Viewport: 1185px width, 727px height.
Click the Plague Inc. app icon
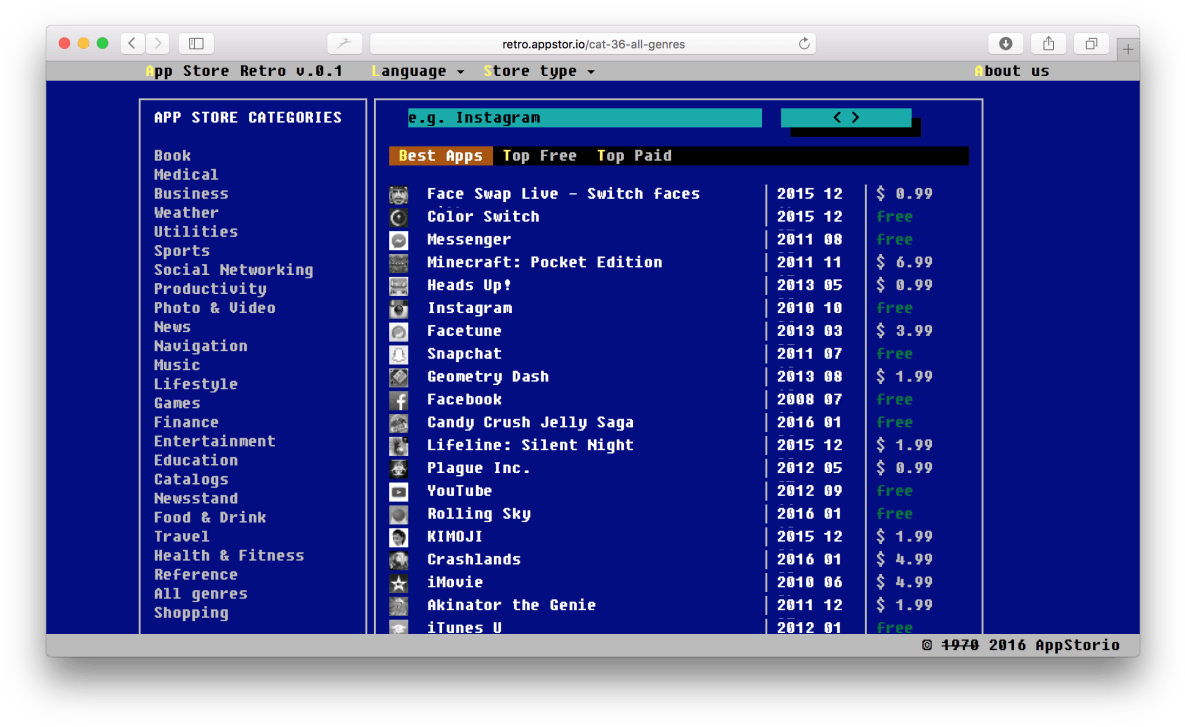[x=398, y=469]
